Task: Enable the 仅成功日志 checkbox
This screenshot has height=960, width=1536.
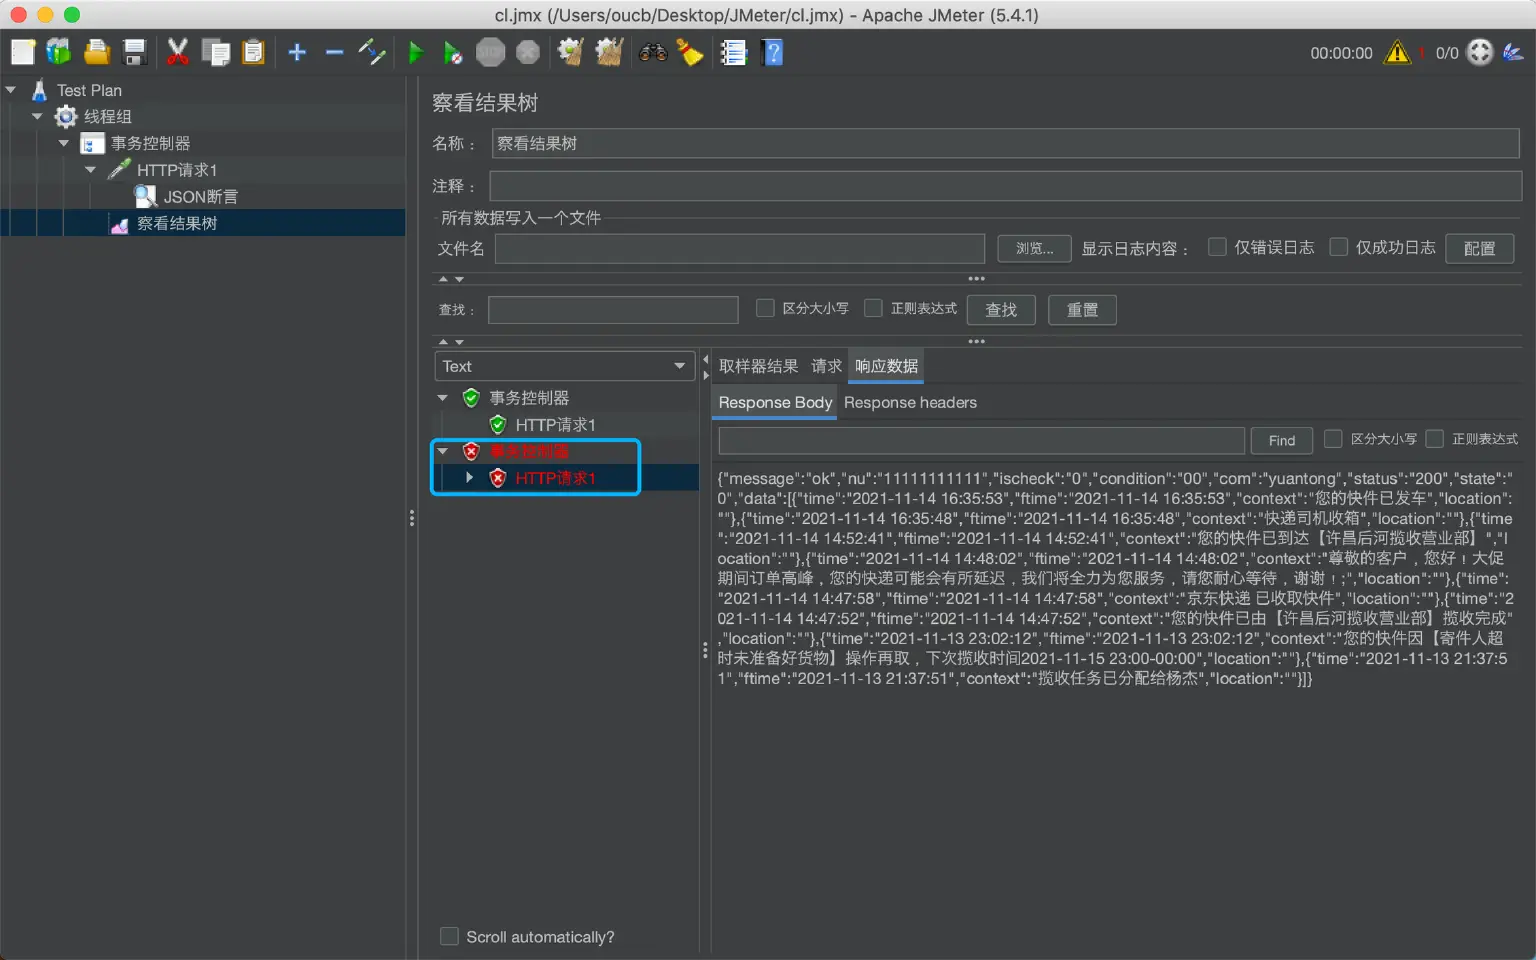Action: [x=1339, y=247]
